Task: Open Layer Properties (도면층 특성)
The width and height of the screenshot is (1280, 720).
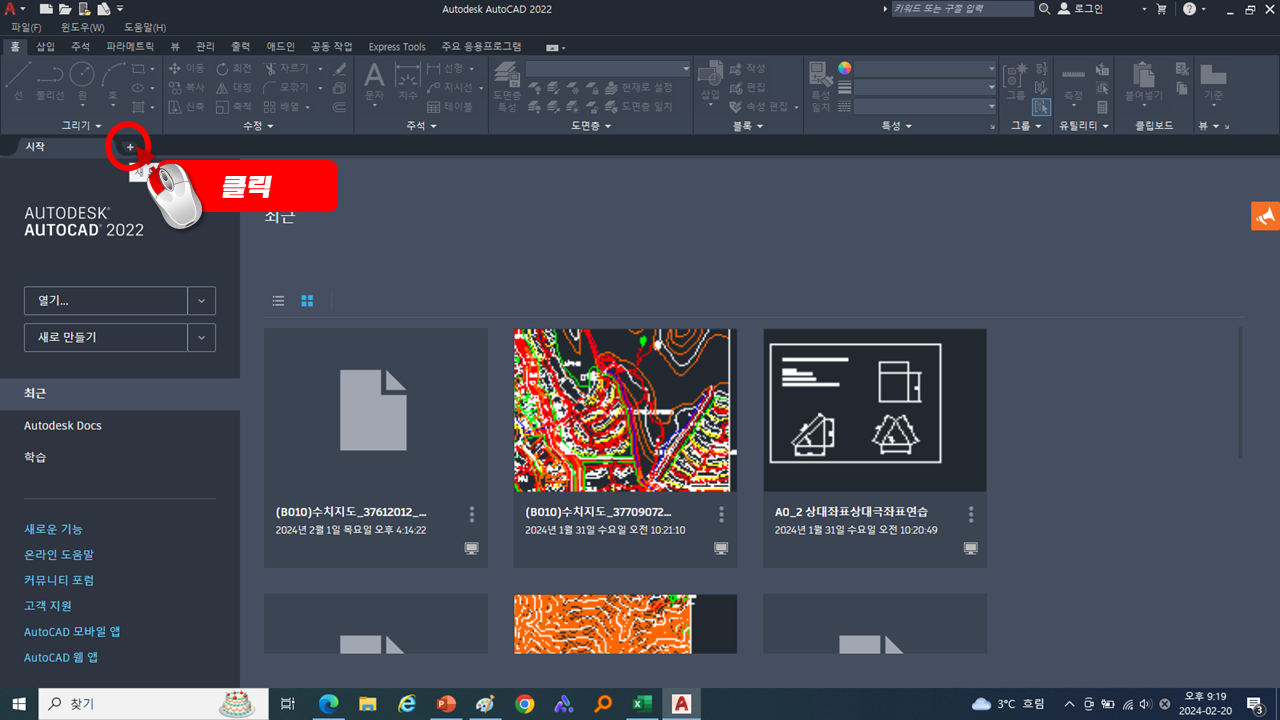Action: tap(508, 86)
